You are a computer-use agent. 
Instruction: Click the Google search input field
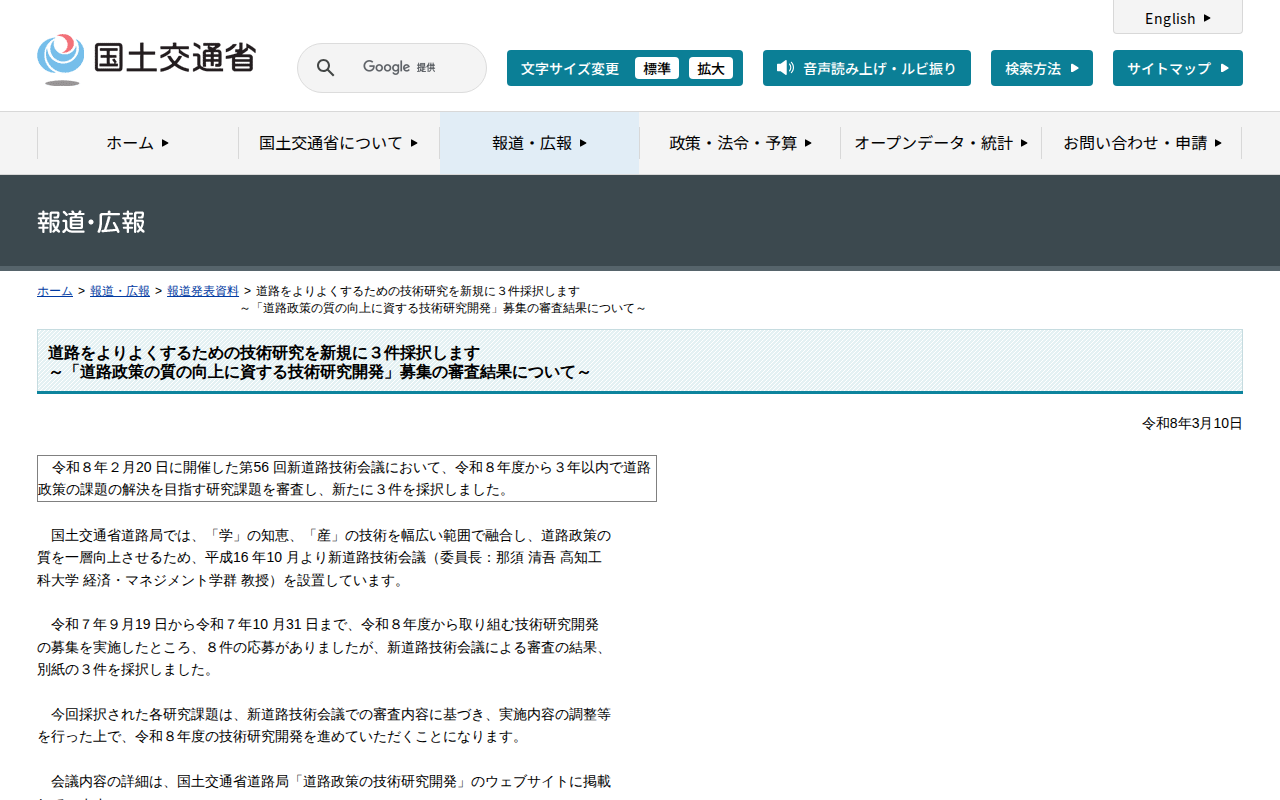click(410, 68)
